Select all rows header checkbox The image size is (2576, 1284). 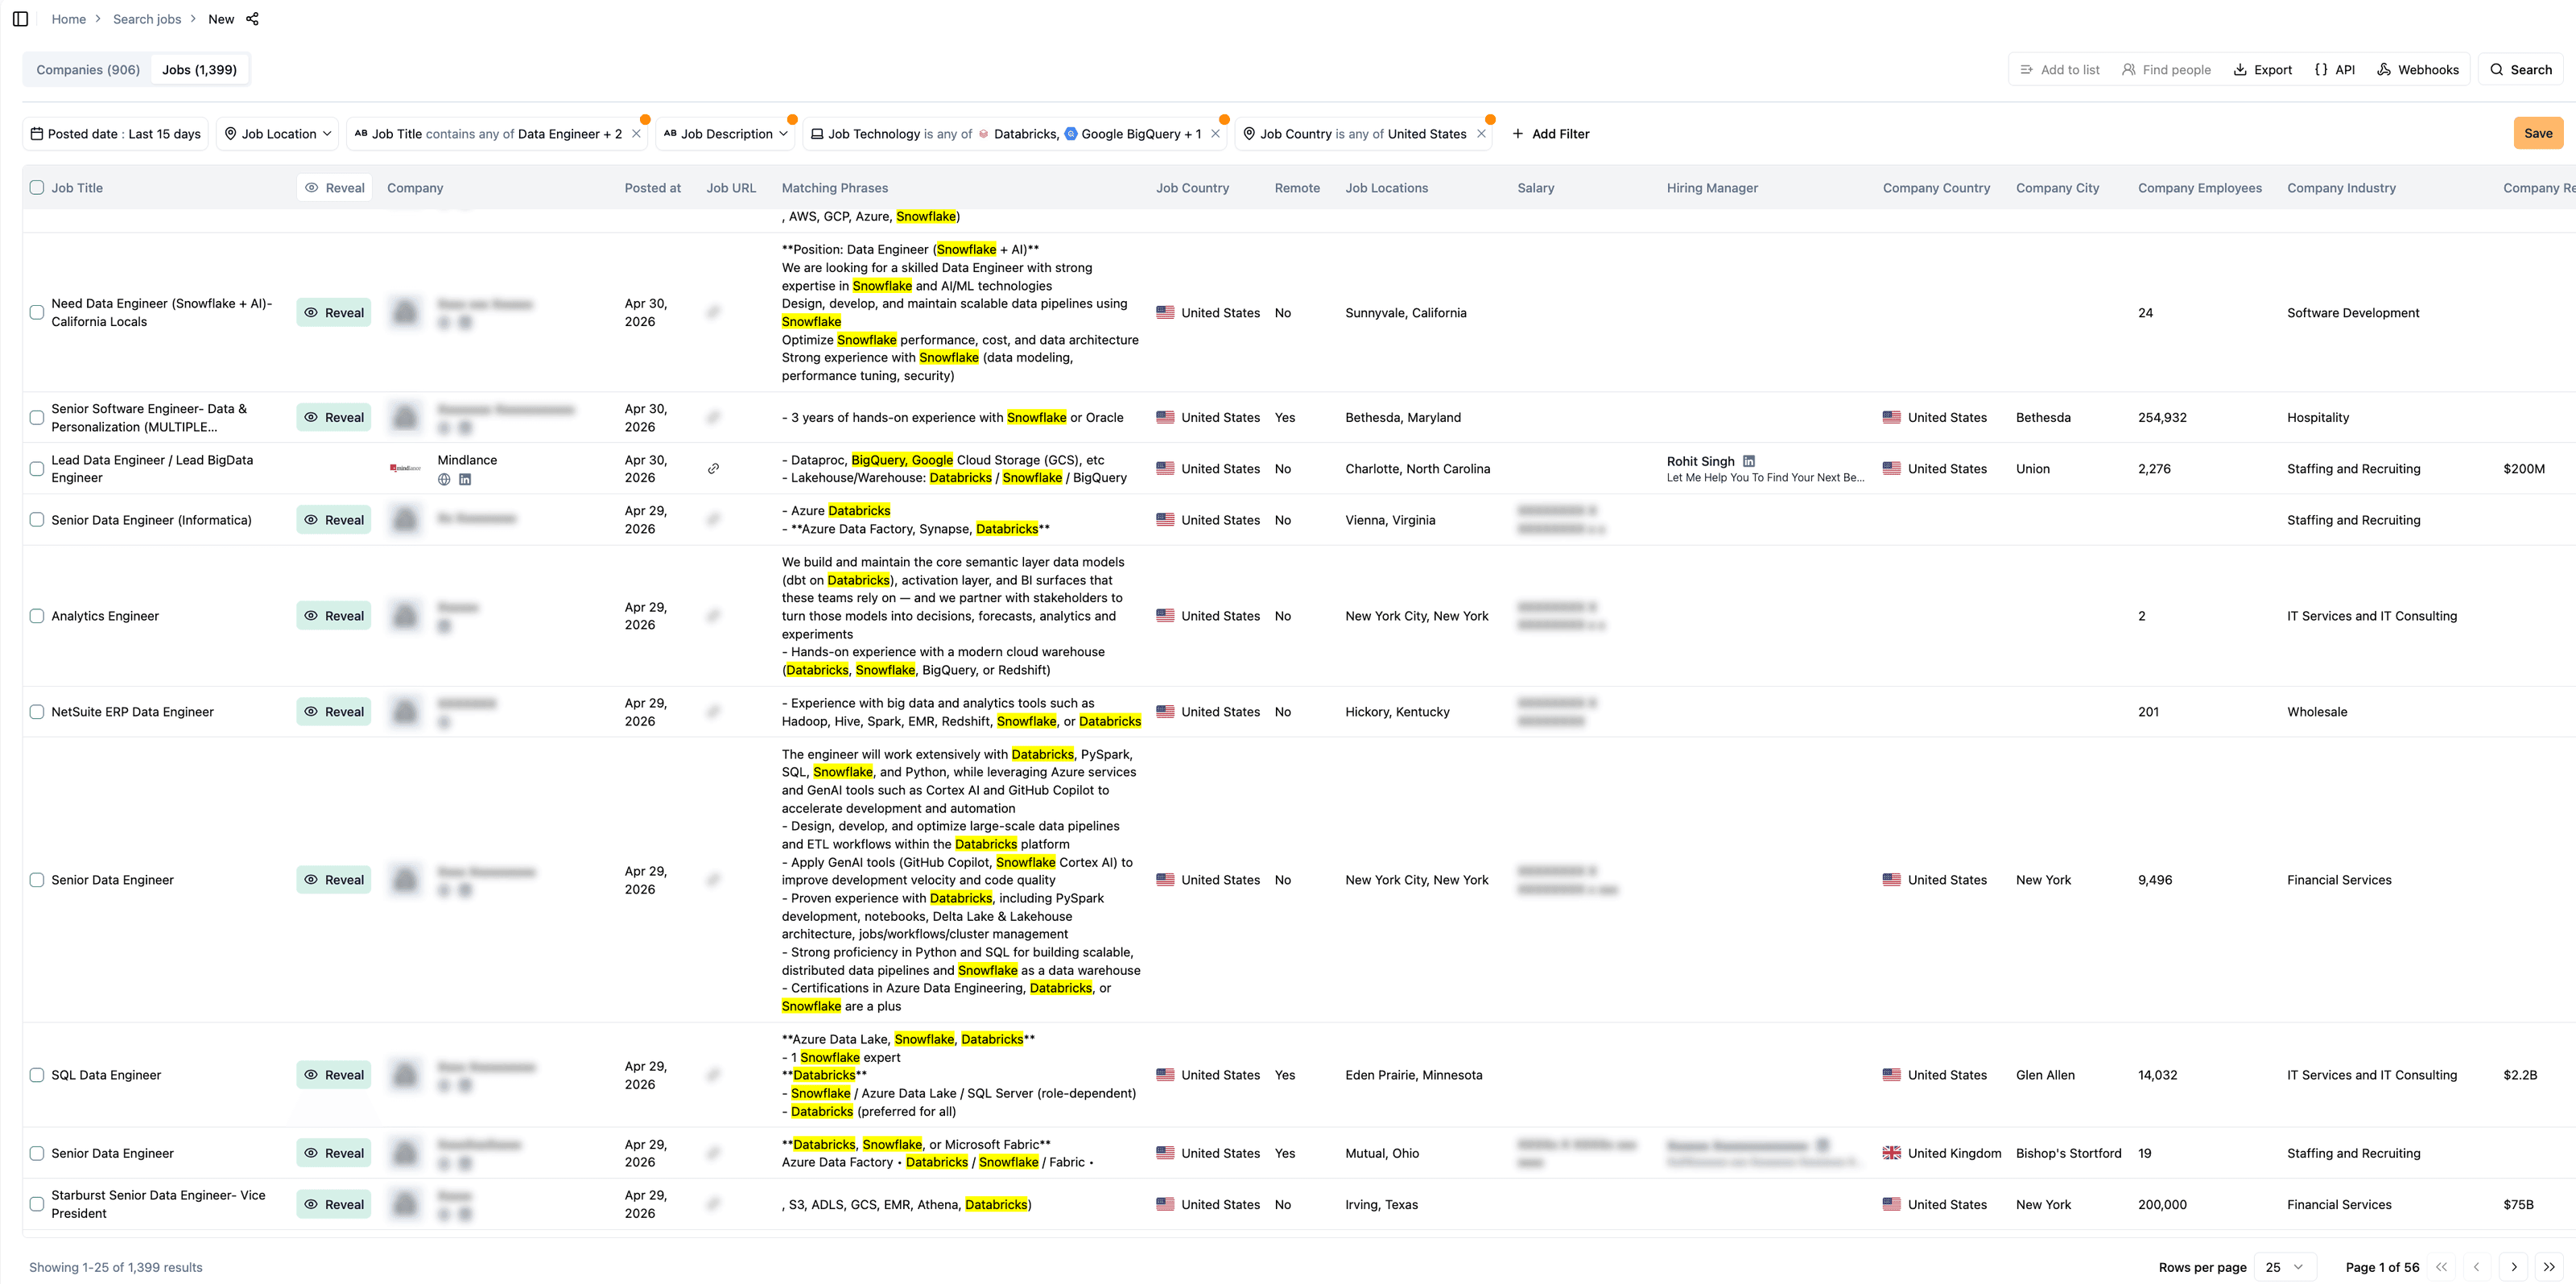point(37,188)
